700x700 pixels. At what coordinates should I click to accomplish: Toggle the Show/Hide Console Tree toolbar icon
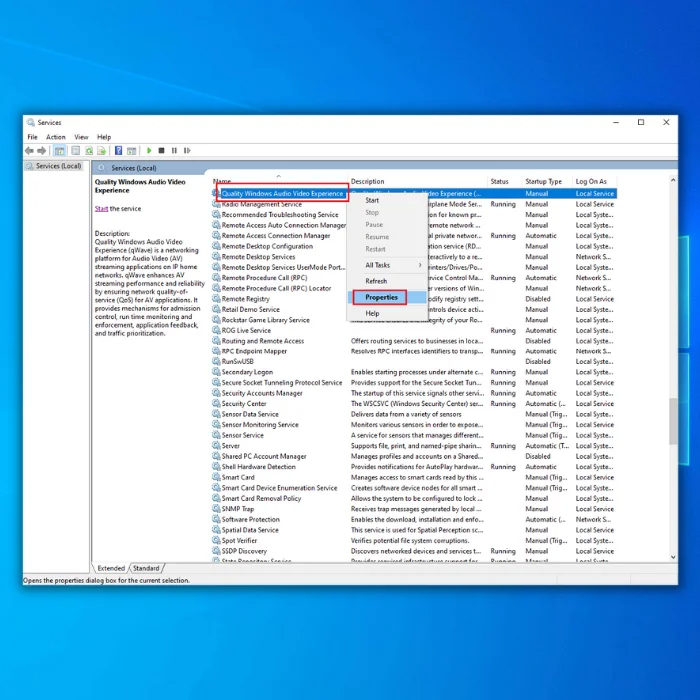(x=59, y=151)
